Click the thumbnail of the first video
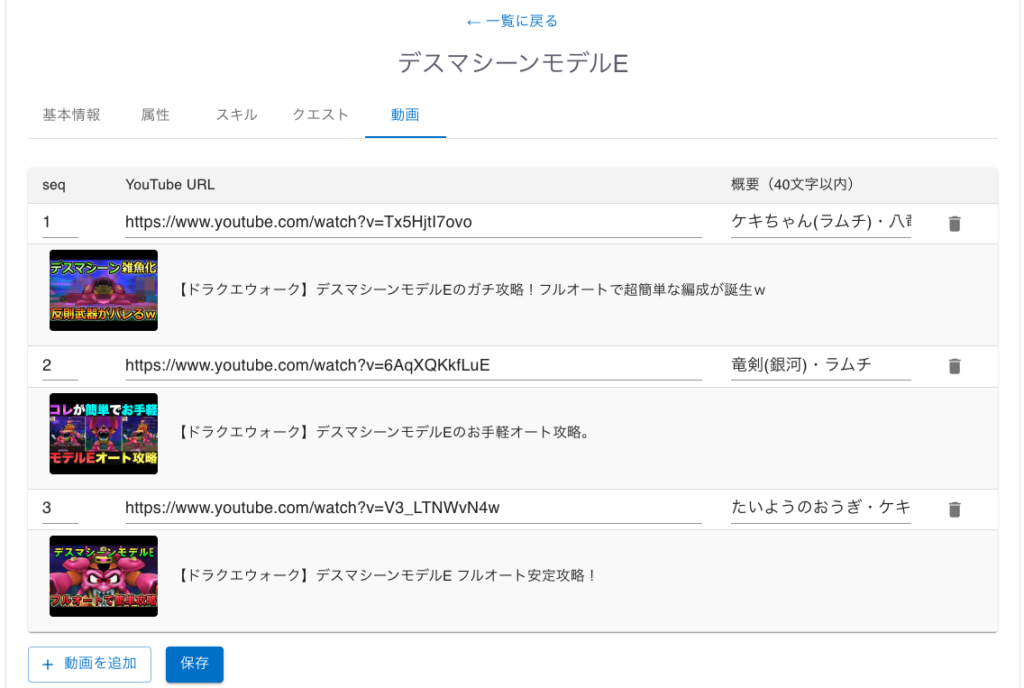 (x=104, y=290)
